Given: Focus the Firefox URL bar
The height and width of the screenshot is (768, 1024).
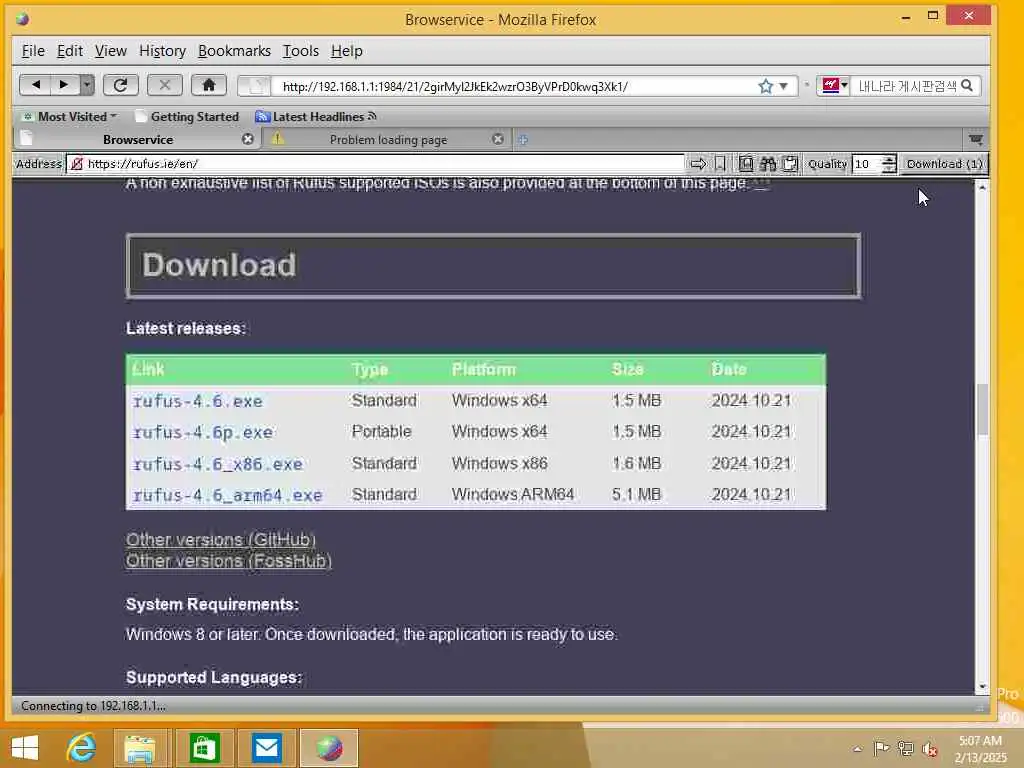Looking at the screenshot, I should [x=516, y=86].
